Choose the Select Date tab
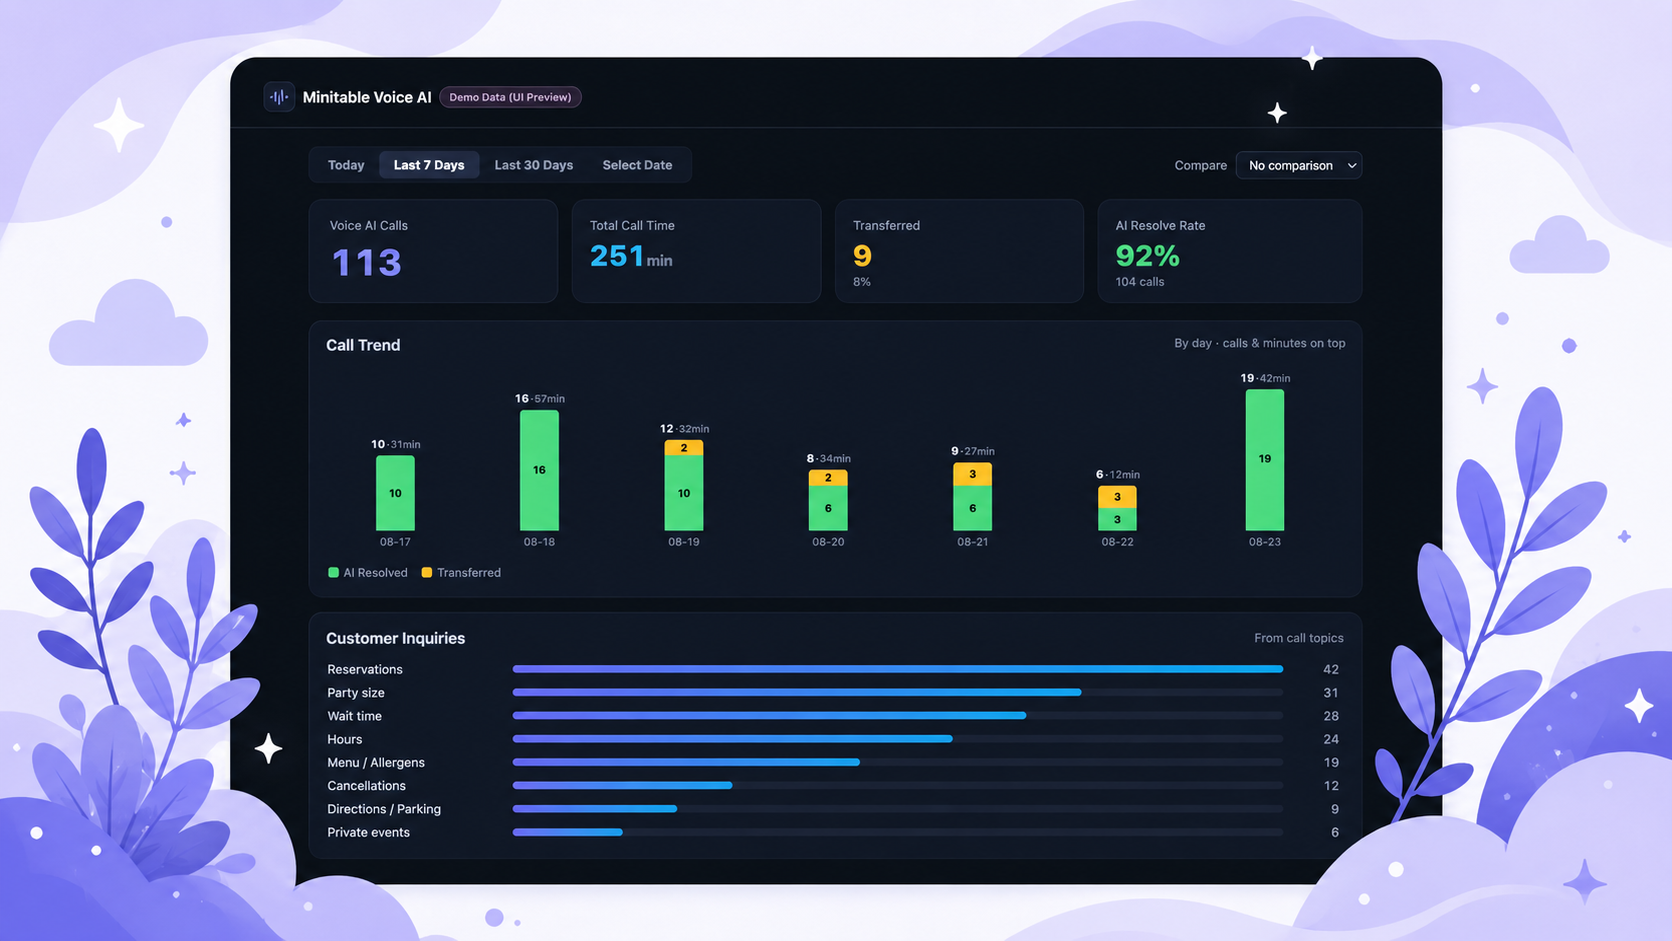 (x=637, y=165)
